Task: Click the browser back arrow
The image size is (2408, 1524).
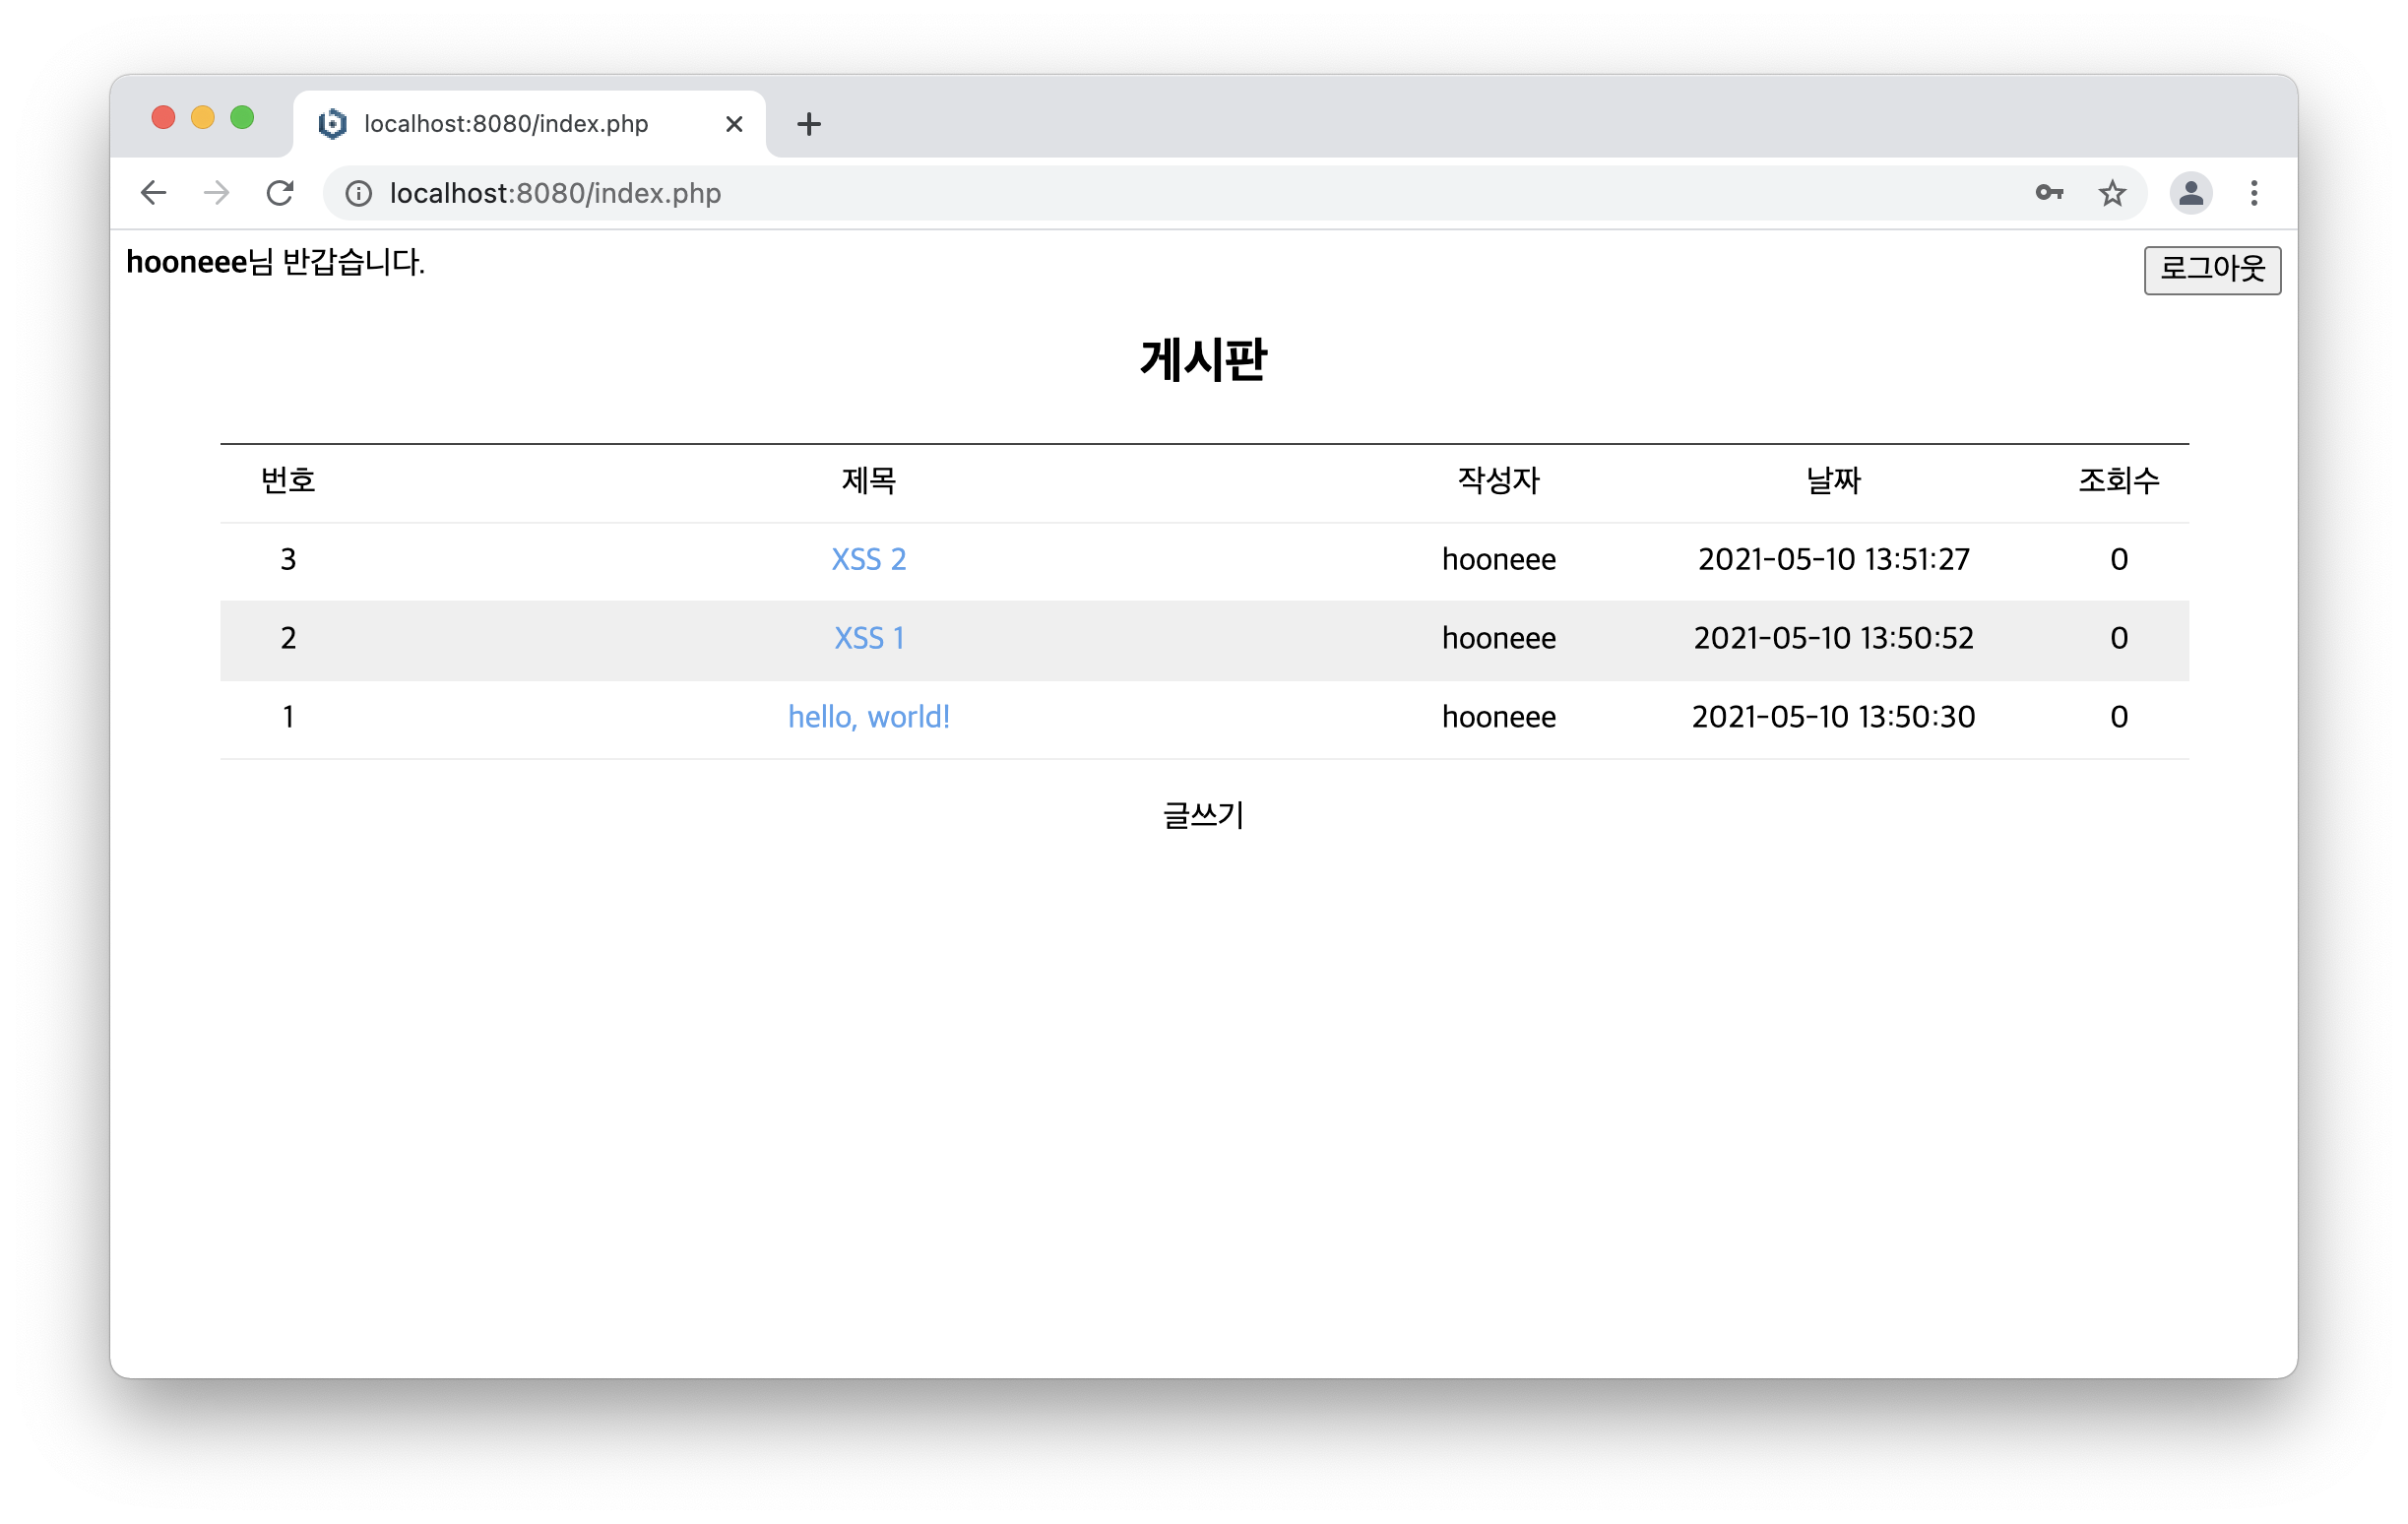Action: point(153,193)
